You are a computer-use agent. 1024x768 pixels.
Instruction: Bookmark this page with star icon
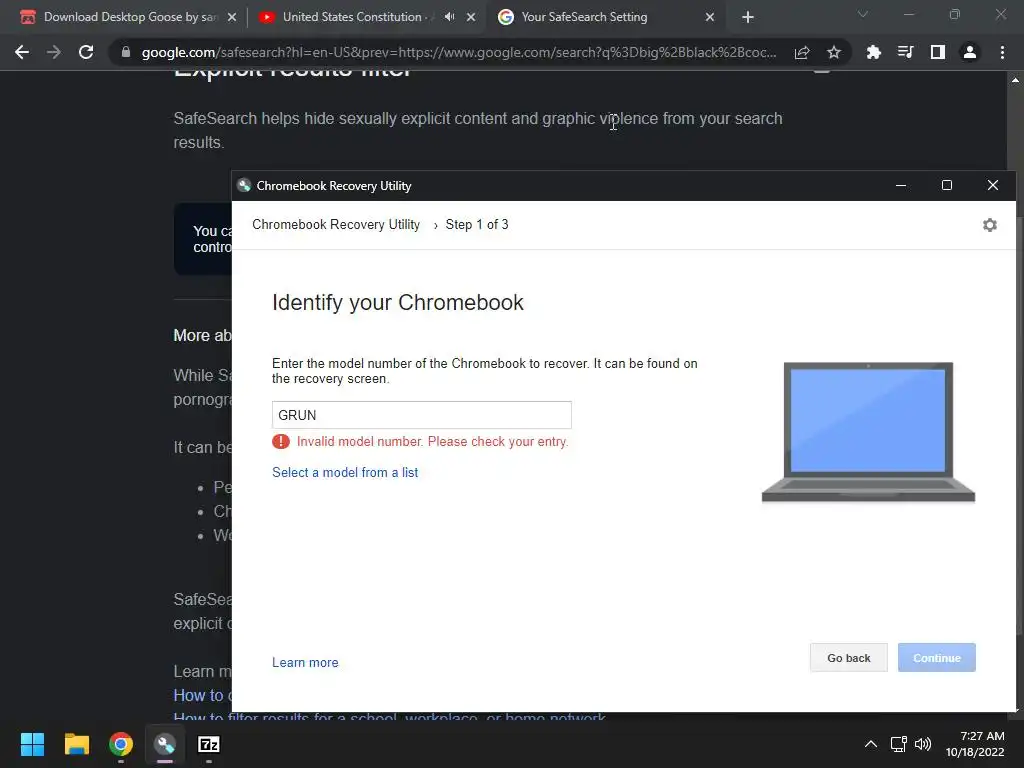point(834,52)
